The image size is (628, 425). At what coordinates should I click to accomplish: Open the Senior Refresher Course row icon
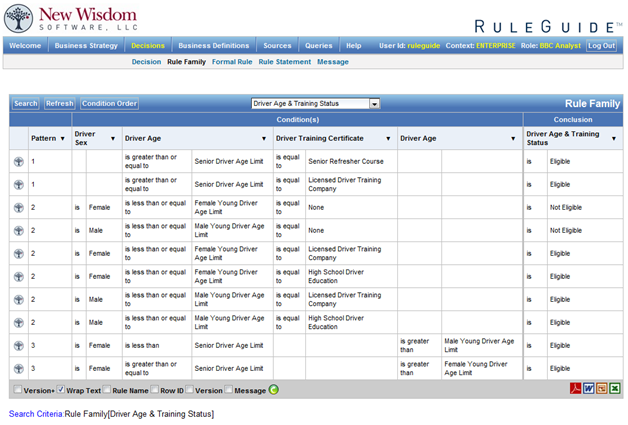point(19,161)
